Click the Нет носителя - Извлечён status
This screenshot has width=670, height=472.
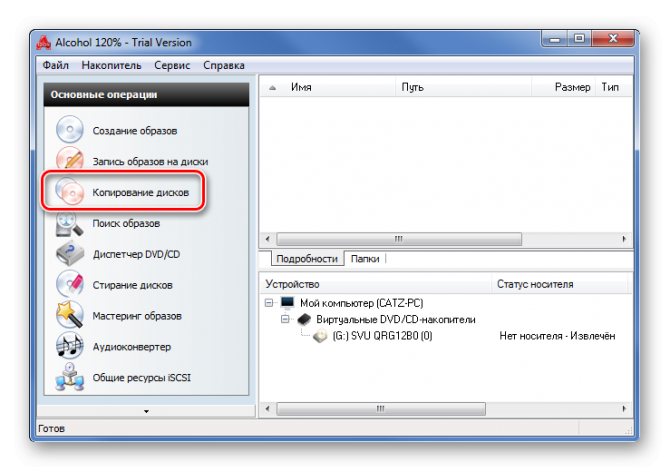pyautogui.click(x=557, y=336)
